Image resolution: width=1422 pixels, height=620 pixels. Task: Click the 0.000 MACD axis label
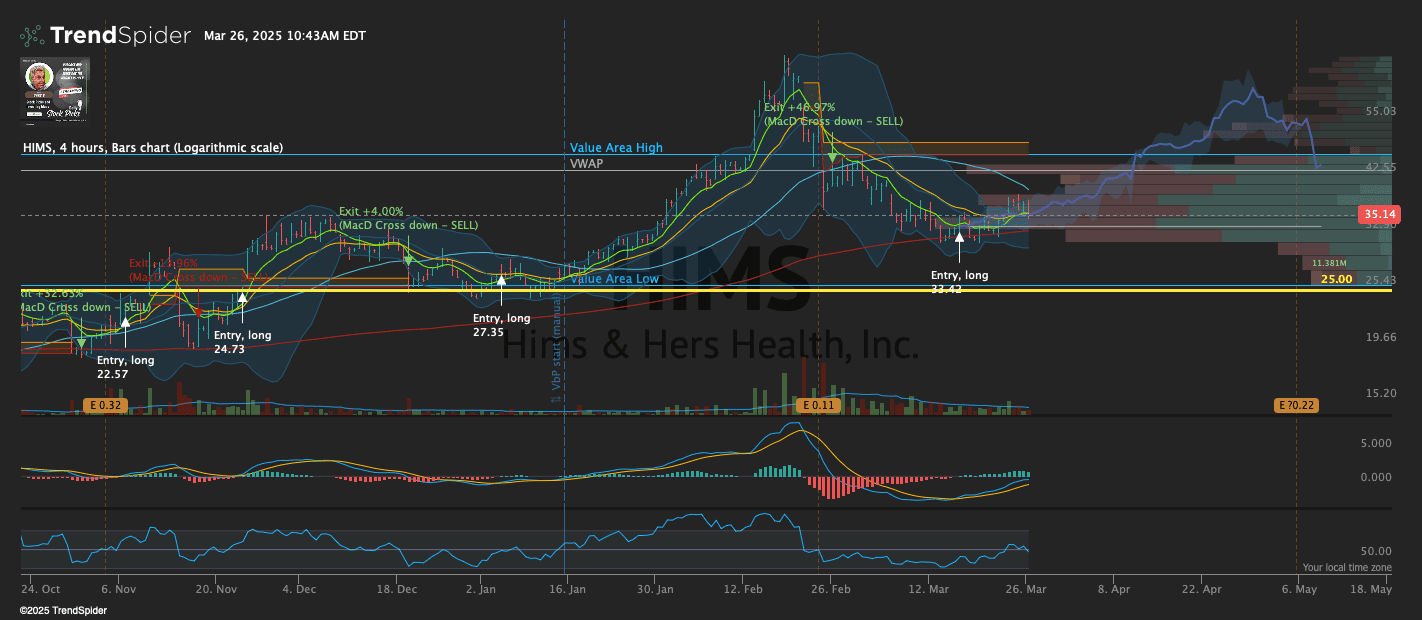[1376, 477]
